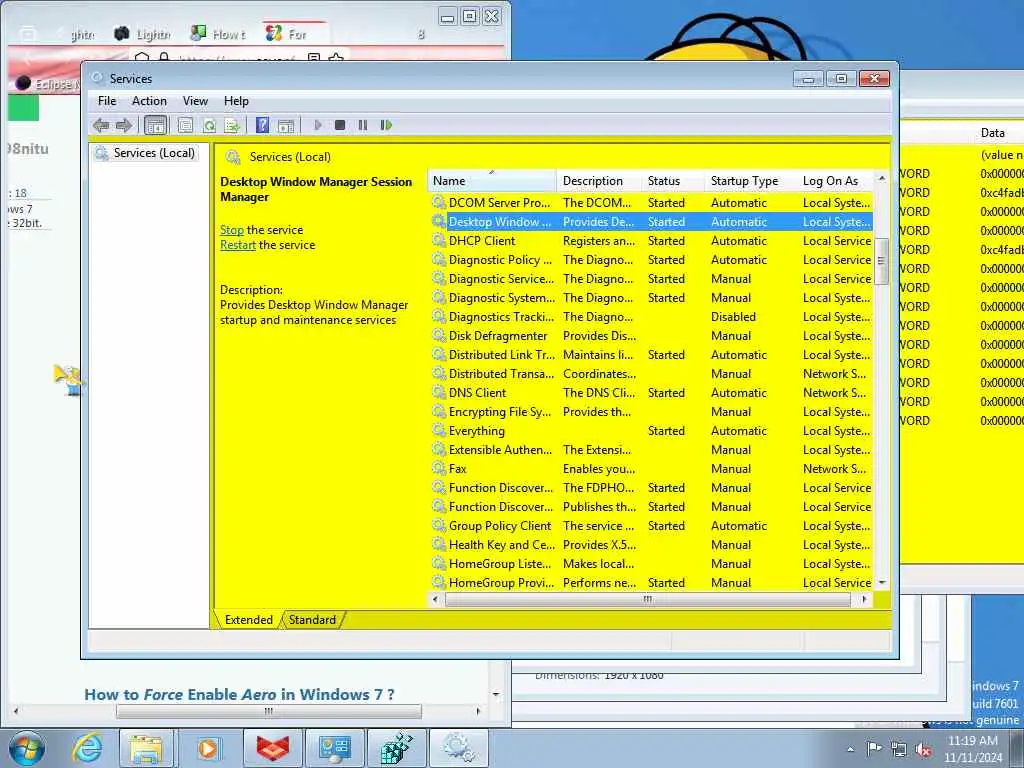Click the Restart Service toolbar icon
The width and height of the screenshot is (1024, 768).
(x=386, y=125)
